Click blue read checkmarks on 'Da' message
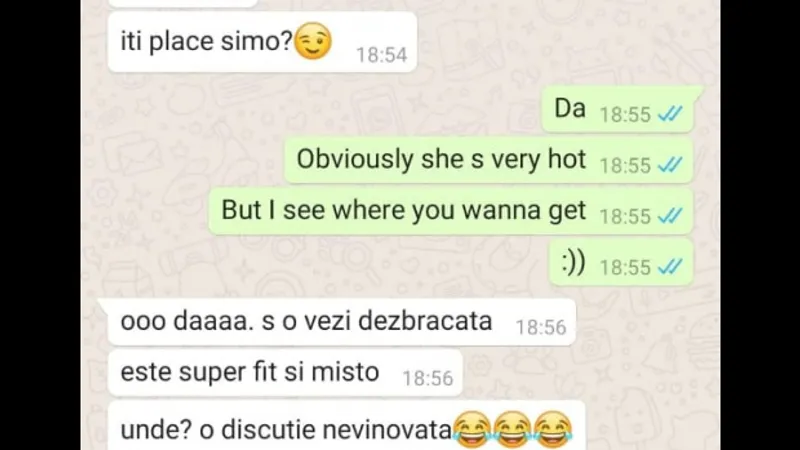 tap(670, 114)
